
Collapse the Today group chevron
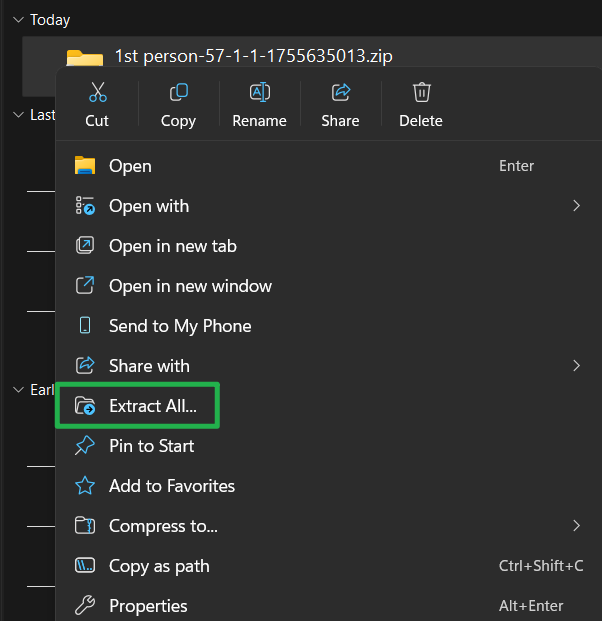(18, 20)
